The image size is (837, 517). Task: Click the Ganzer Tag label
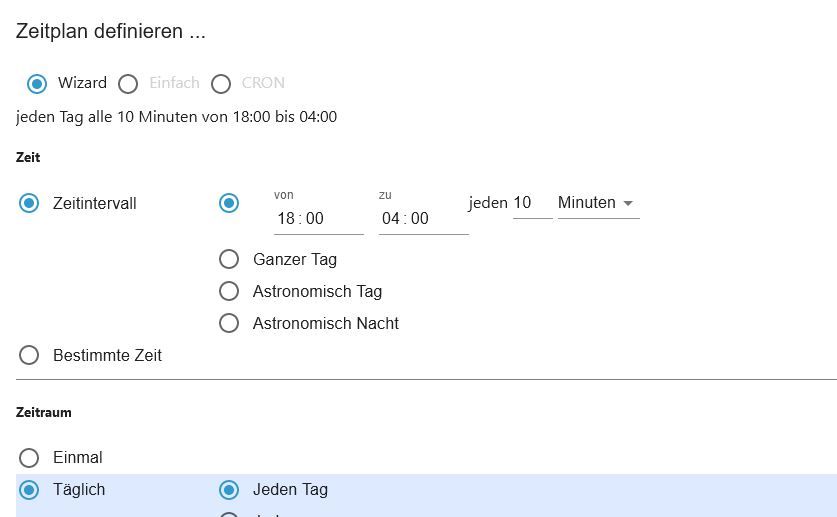(294, 259)
